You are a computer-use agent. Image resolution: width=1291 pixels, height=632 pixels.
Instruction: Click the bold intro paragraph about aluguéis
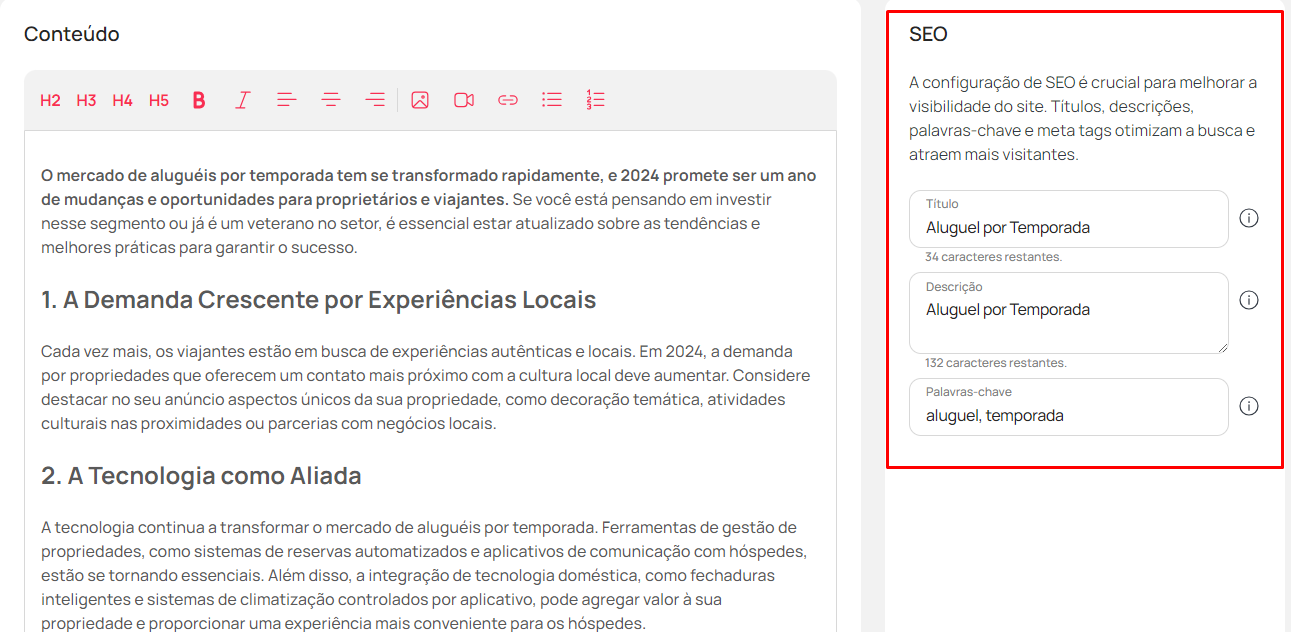point(428,188)
